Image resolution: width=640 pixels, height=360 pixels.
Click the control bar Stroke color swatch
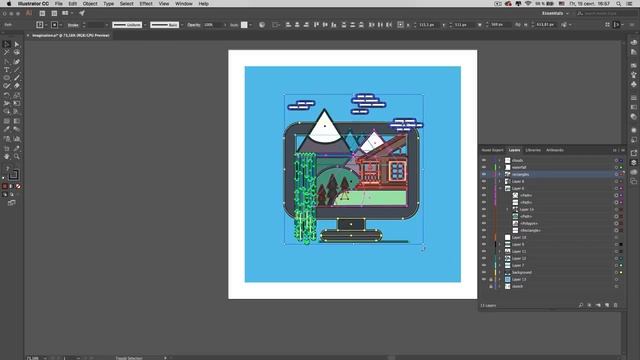55,25
